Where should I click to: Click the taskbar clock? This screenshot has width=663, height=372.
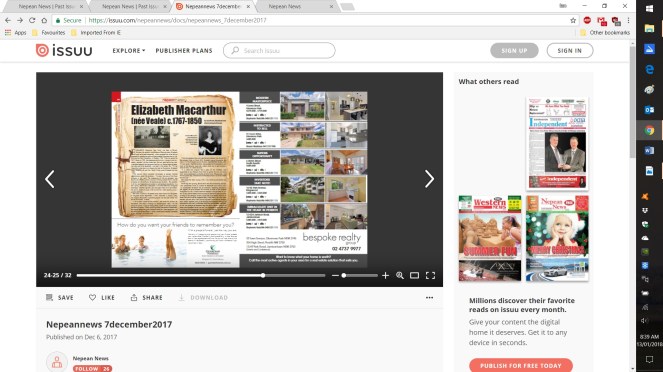pyautogui.click(x=649, y=340)
